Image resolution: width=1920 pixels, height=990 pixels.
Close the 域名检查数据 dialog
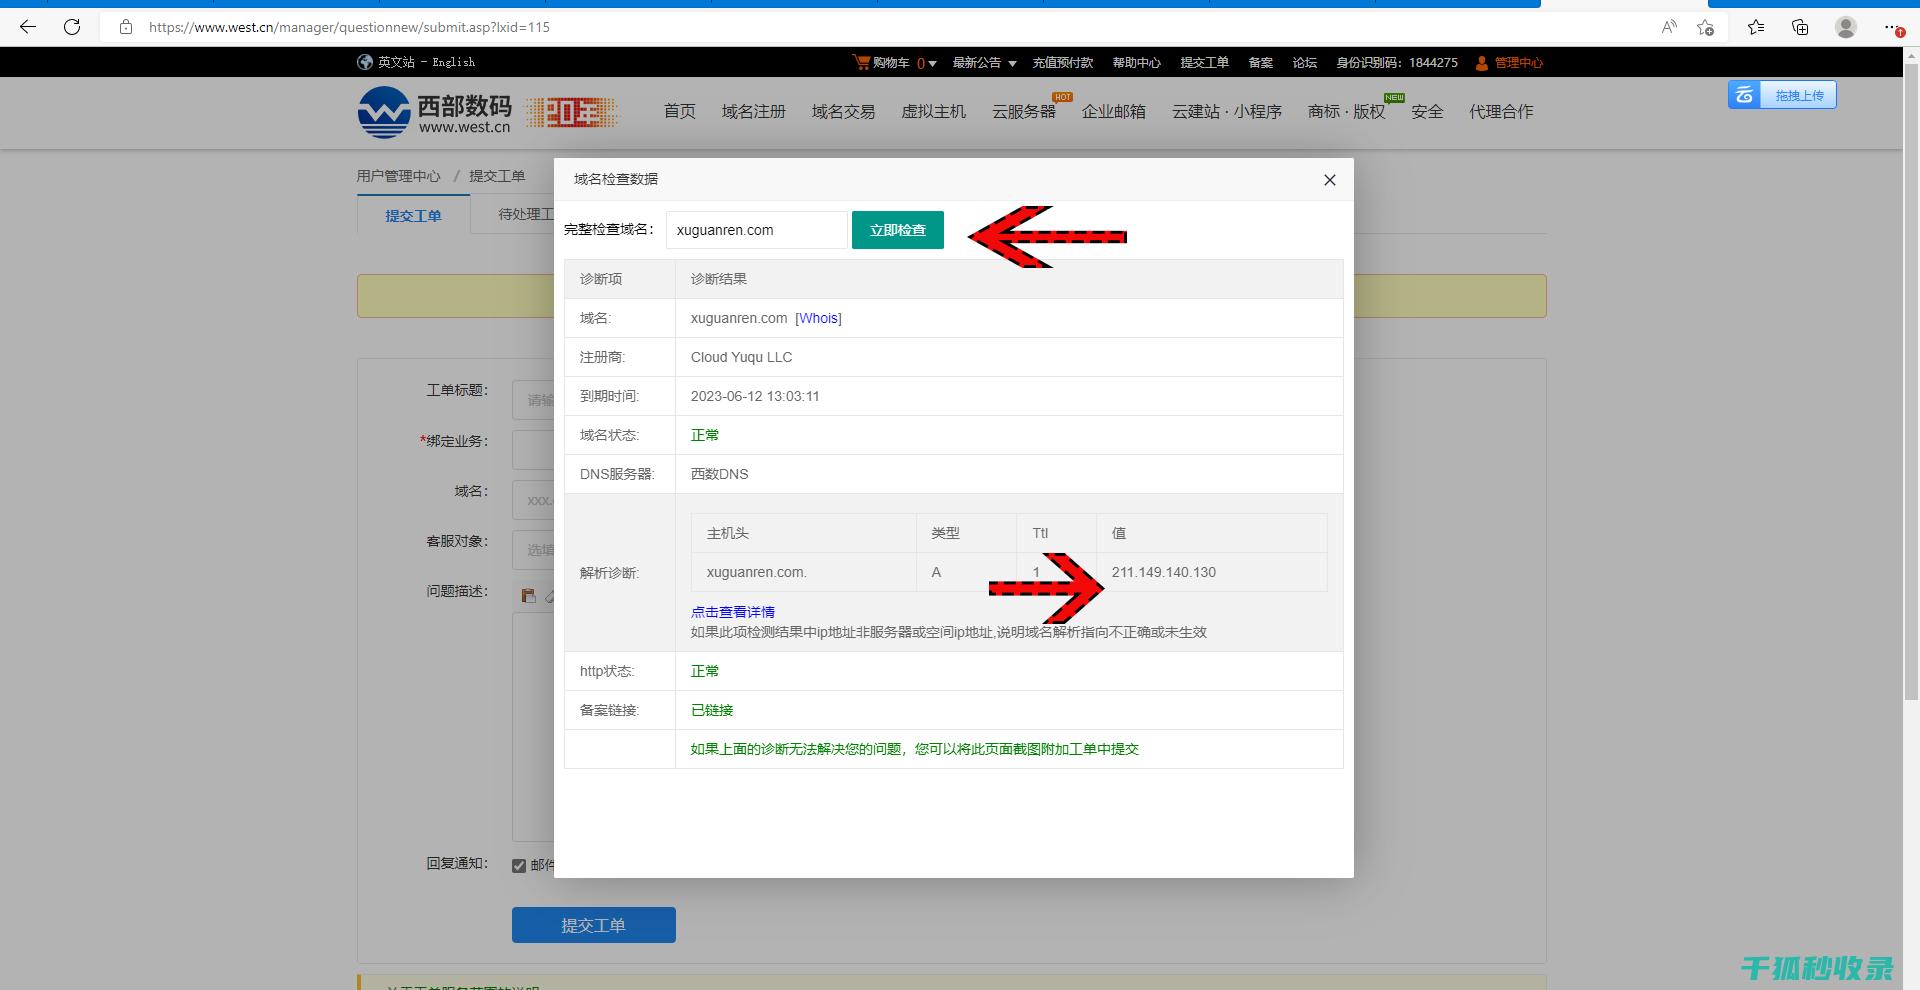coord(1329,180)
